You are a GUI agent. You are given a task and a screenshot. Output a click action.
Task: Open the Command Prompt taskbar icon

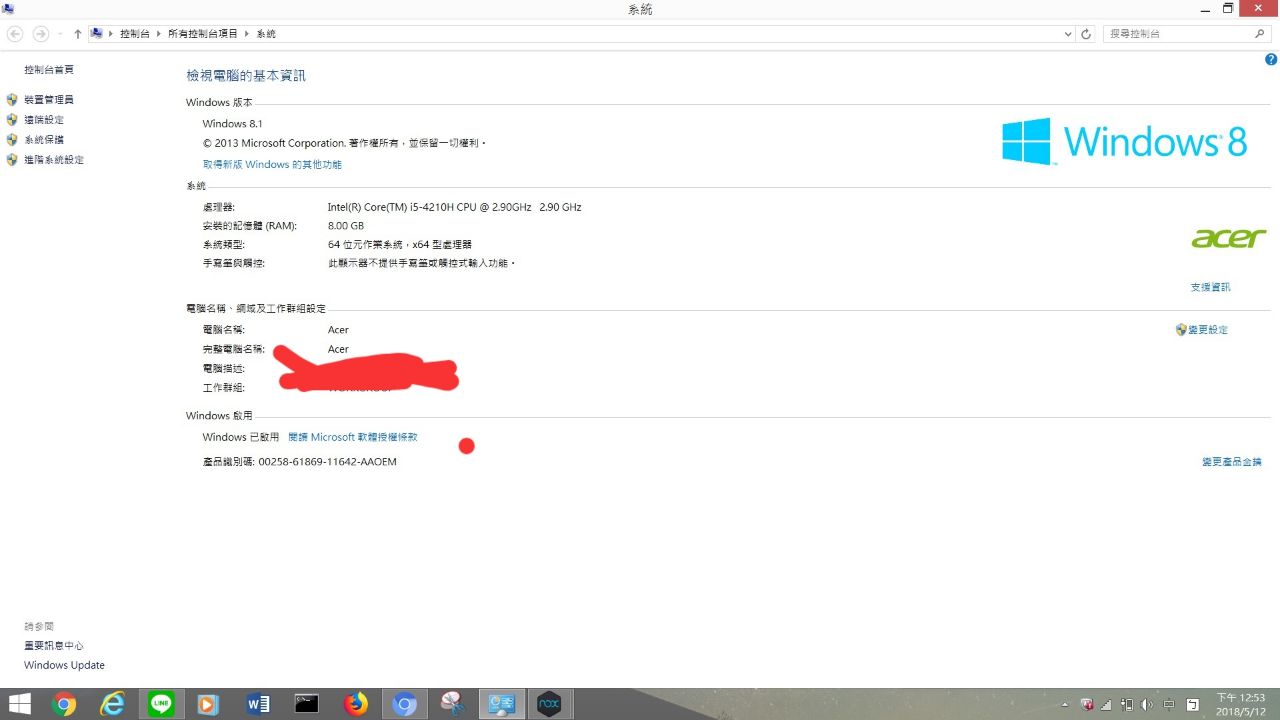(307, 704)
